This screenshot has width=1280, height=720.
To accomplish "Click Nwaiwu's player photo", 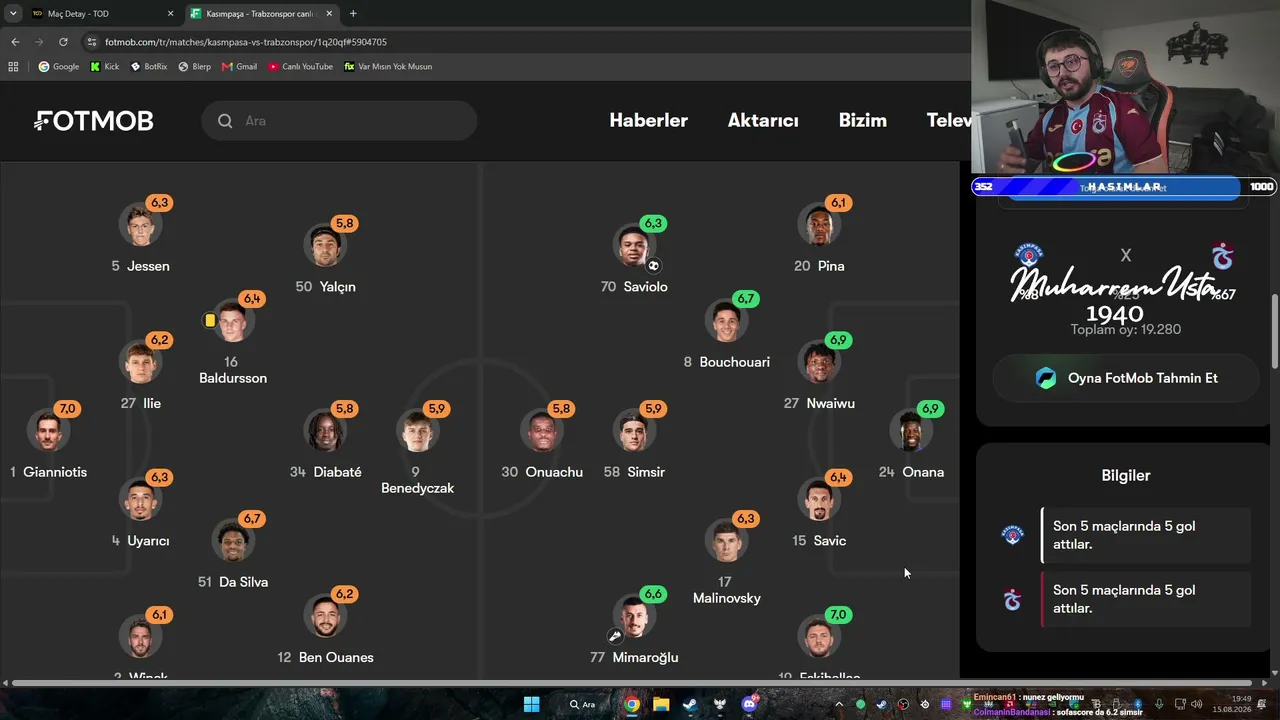I will point(819,362).
